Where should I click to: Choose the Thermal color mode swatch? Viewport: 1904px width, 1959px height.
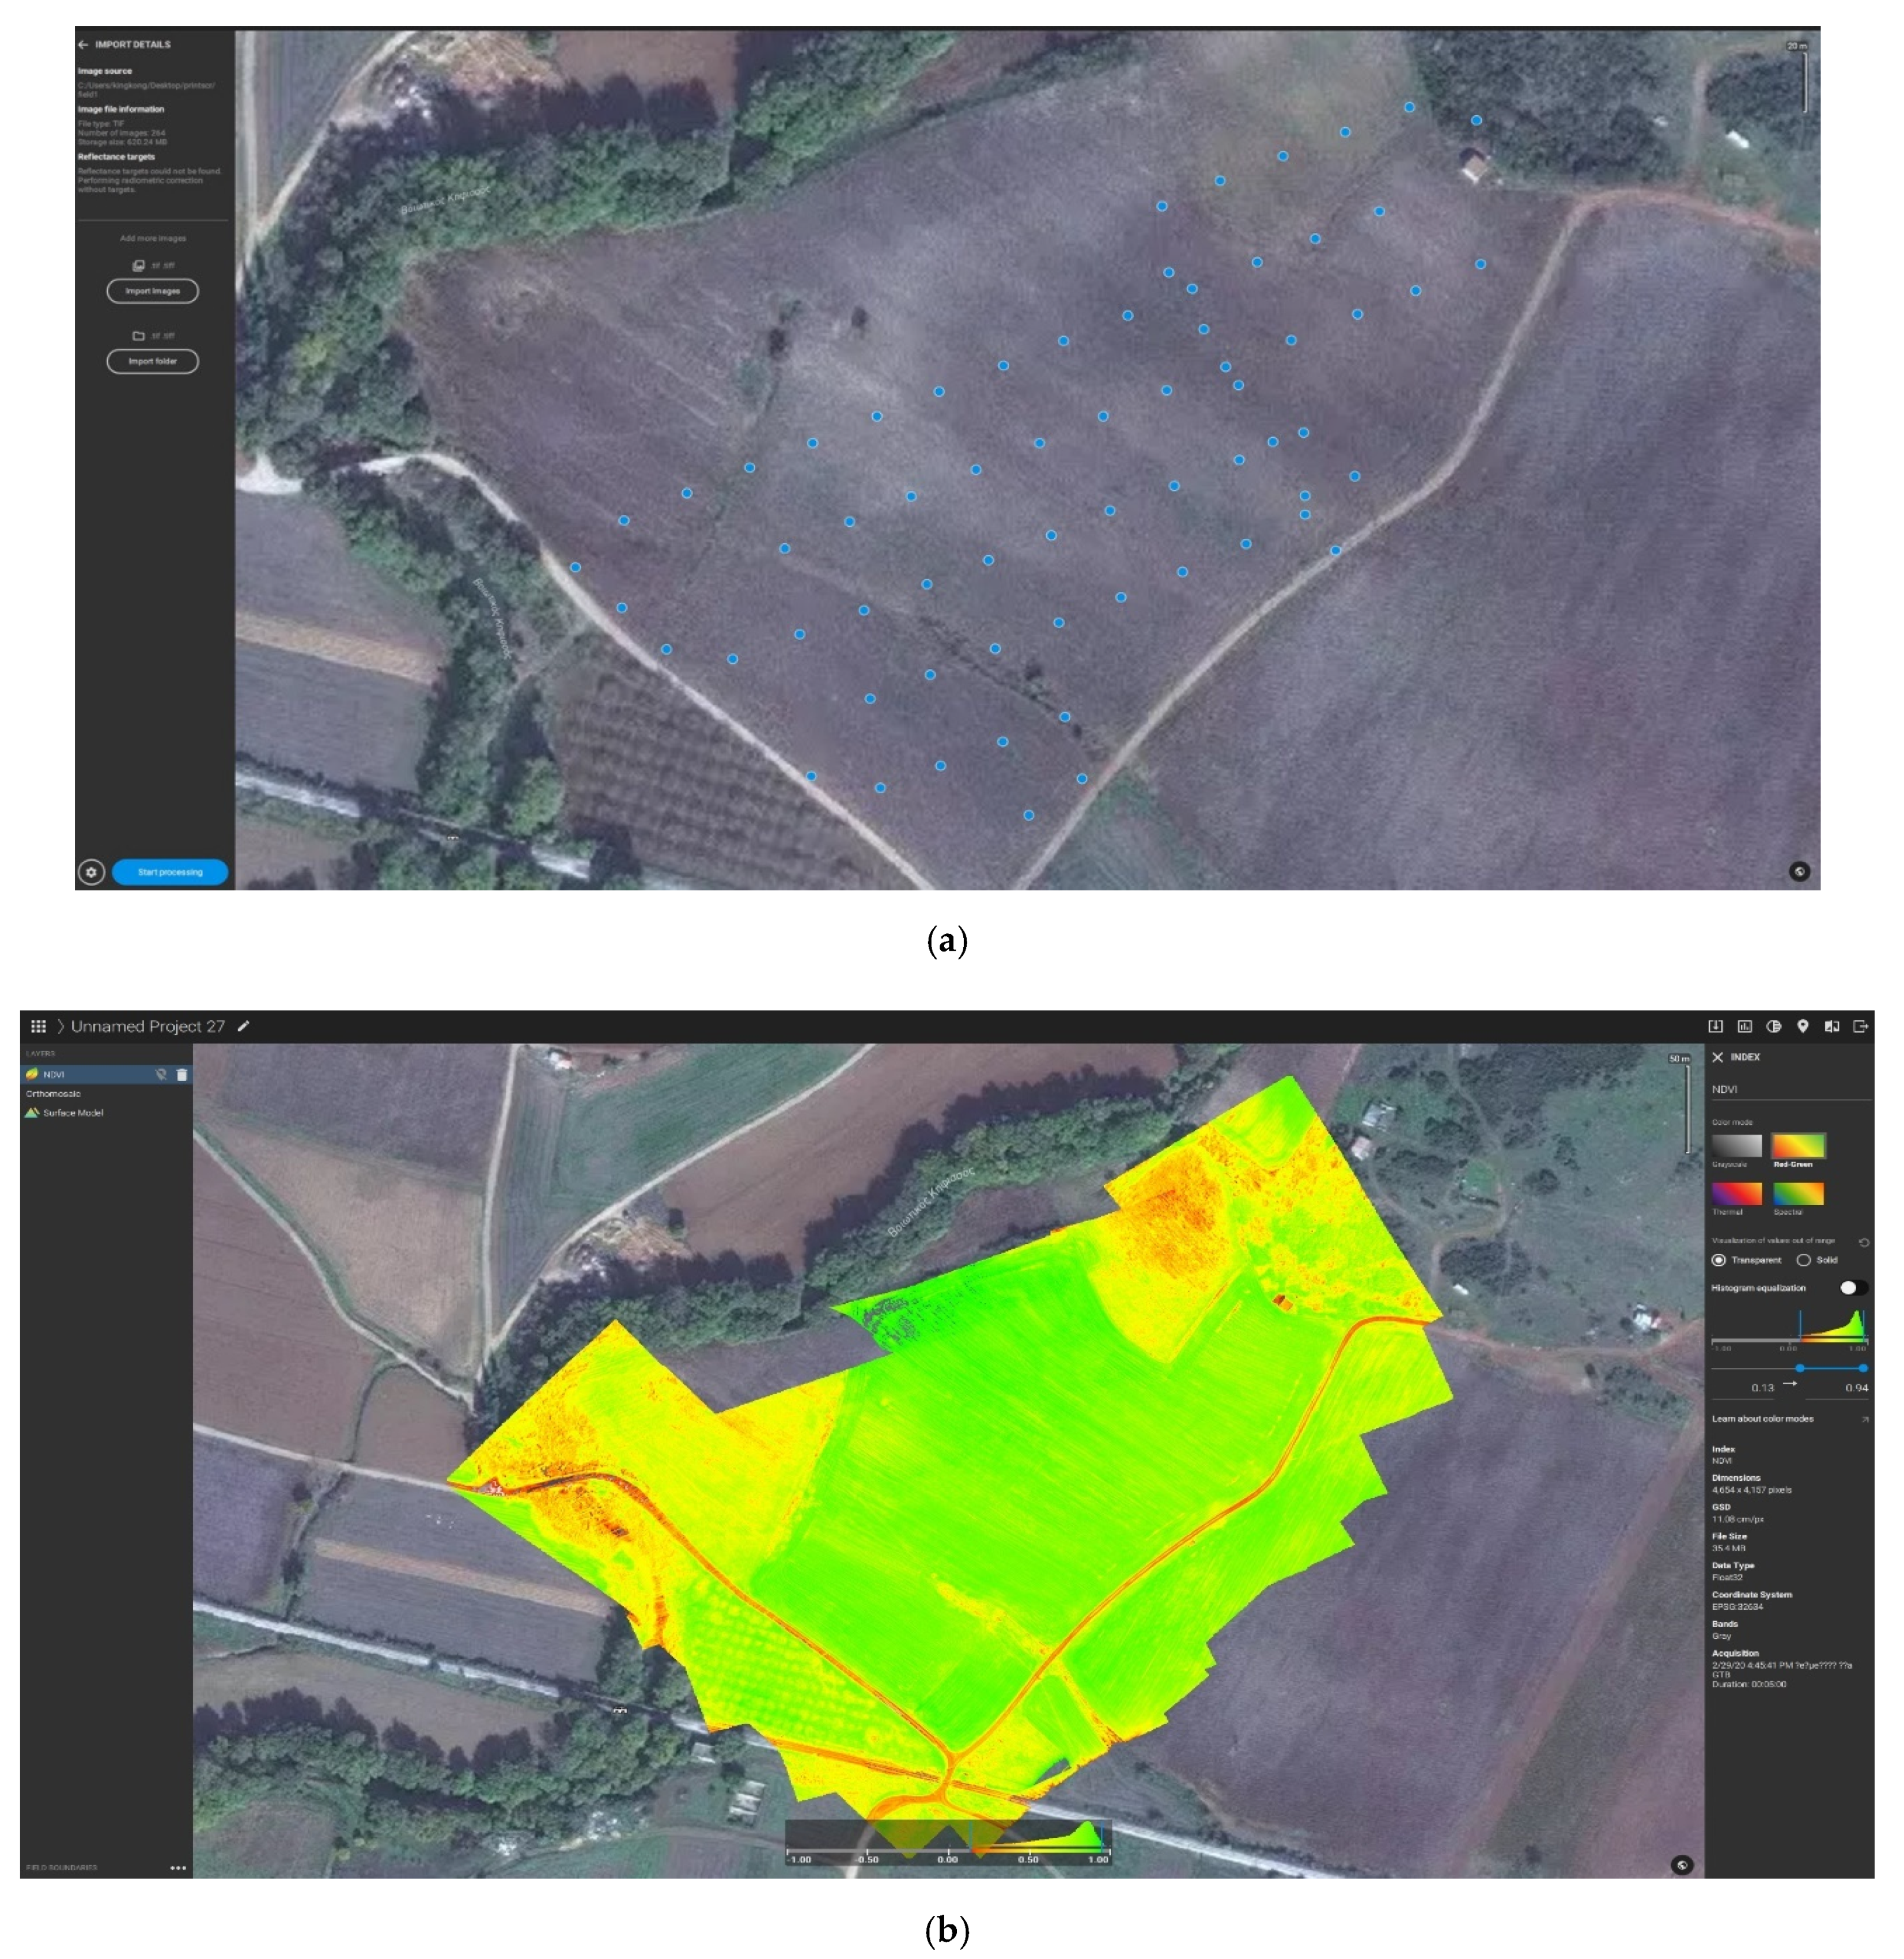click(1737, 1193)
